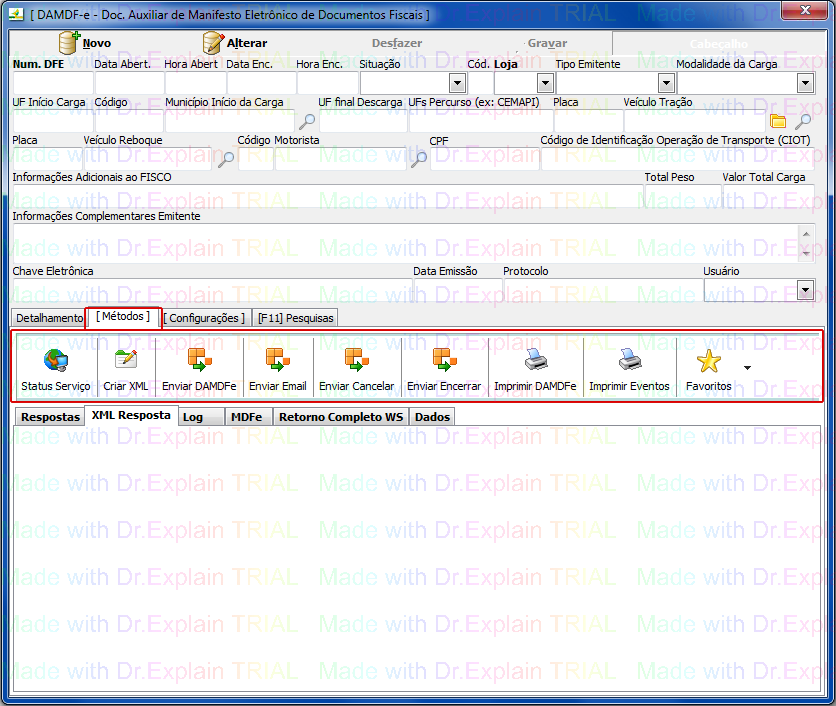Click the UFs Percurso field
This screenshot has height=706, width=836.
click(481, 122)
